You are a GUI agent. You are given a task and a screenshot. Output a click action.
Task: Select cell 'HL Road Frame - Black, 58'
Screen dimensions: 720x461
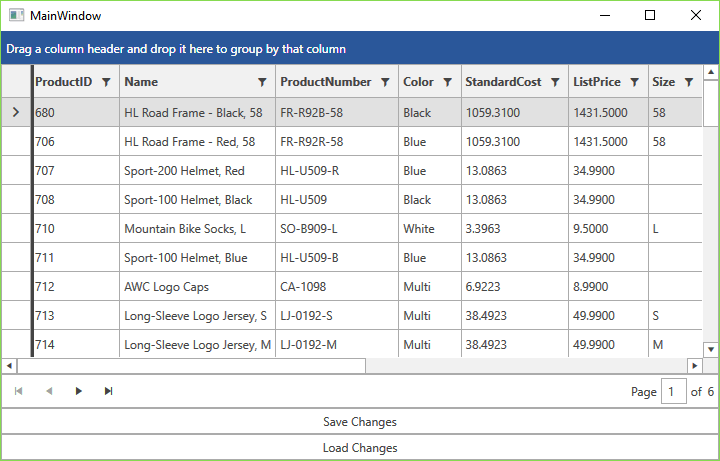pos(197,112)
